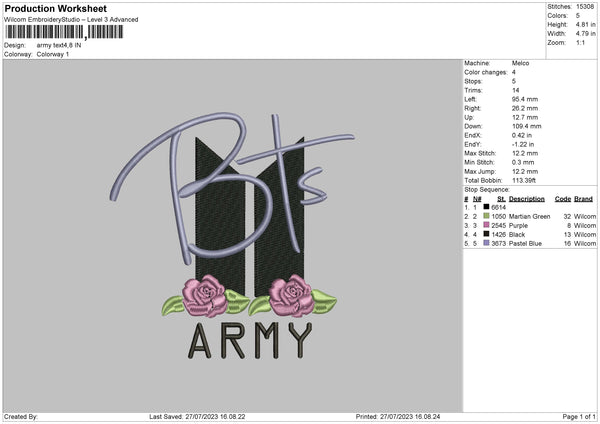The width and height of the screenshot is (600, 424).
Task: Click the design name 'army text4,8 IN'
Action: (x=59, y=45)
